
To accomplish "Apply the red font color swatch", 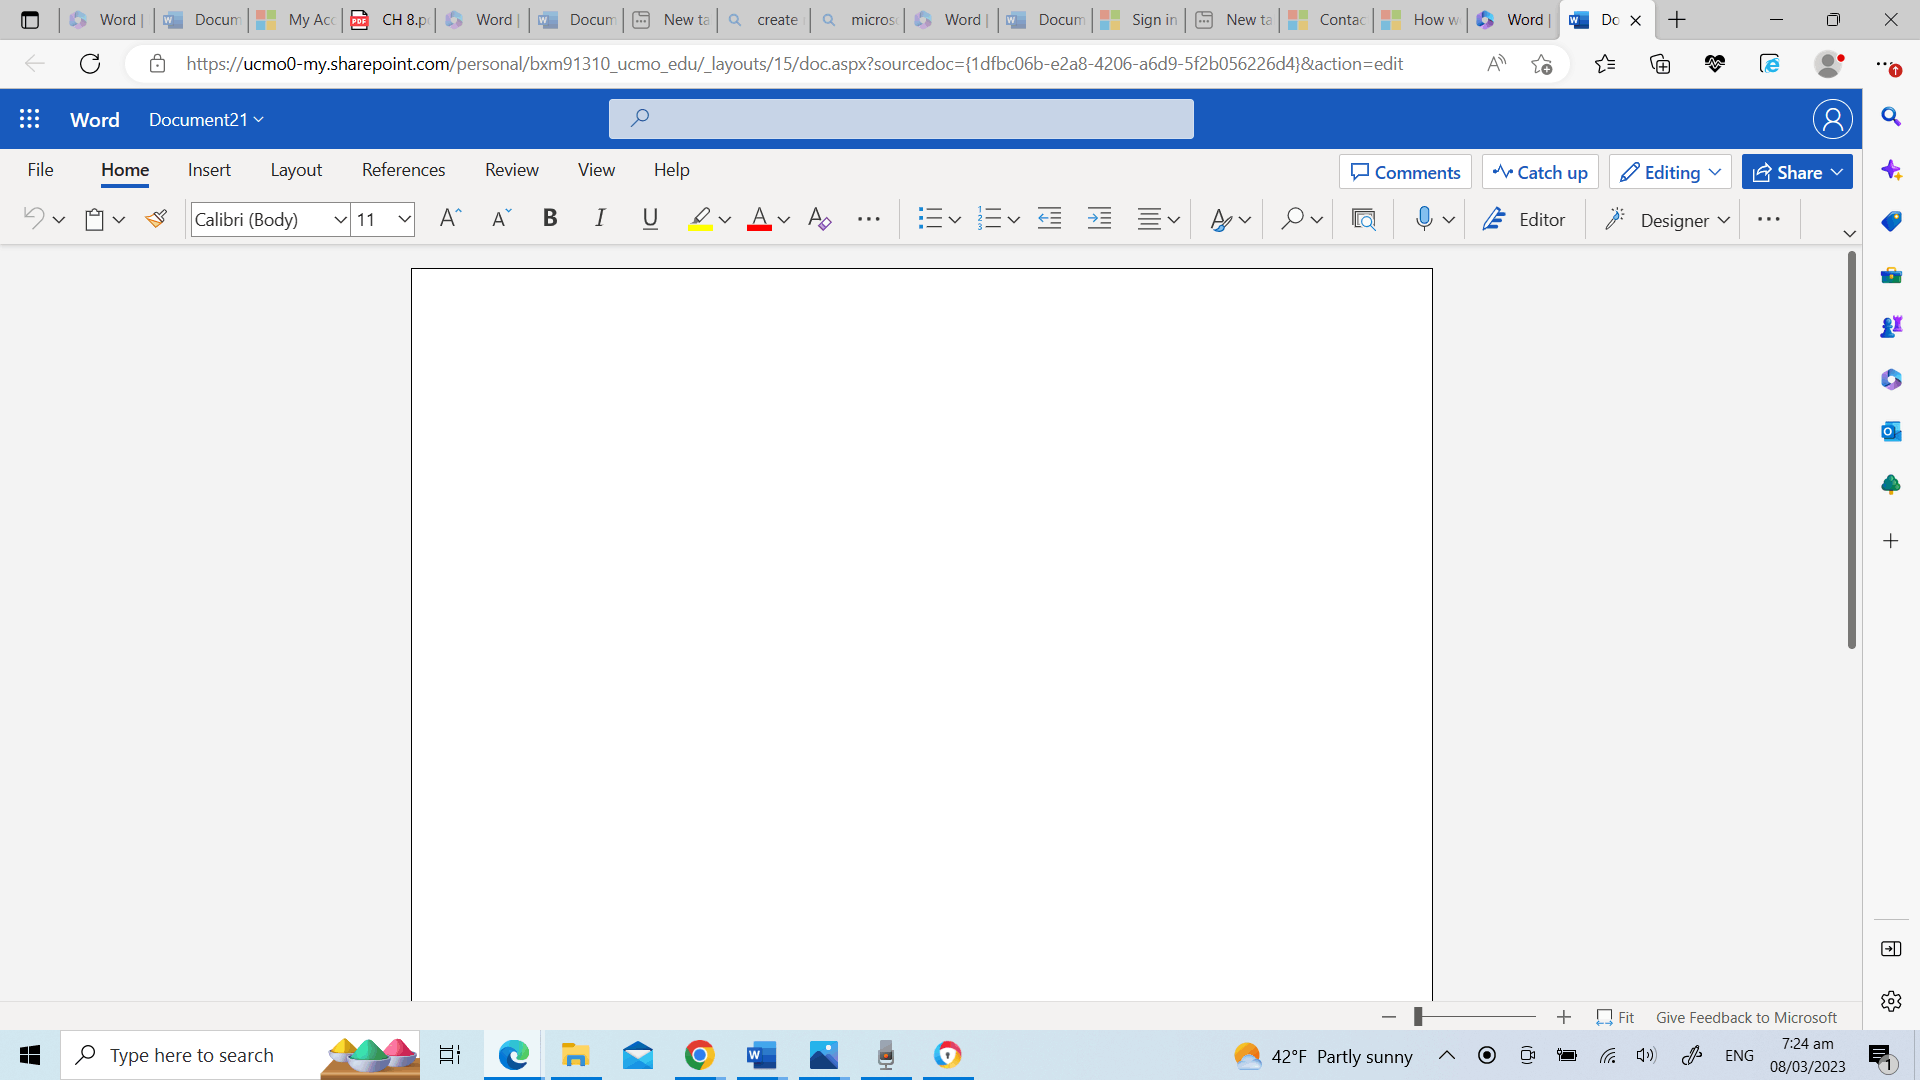I will coord(759,219).
